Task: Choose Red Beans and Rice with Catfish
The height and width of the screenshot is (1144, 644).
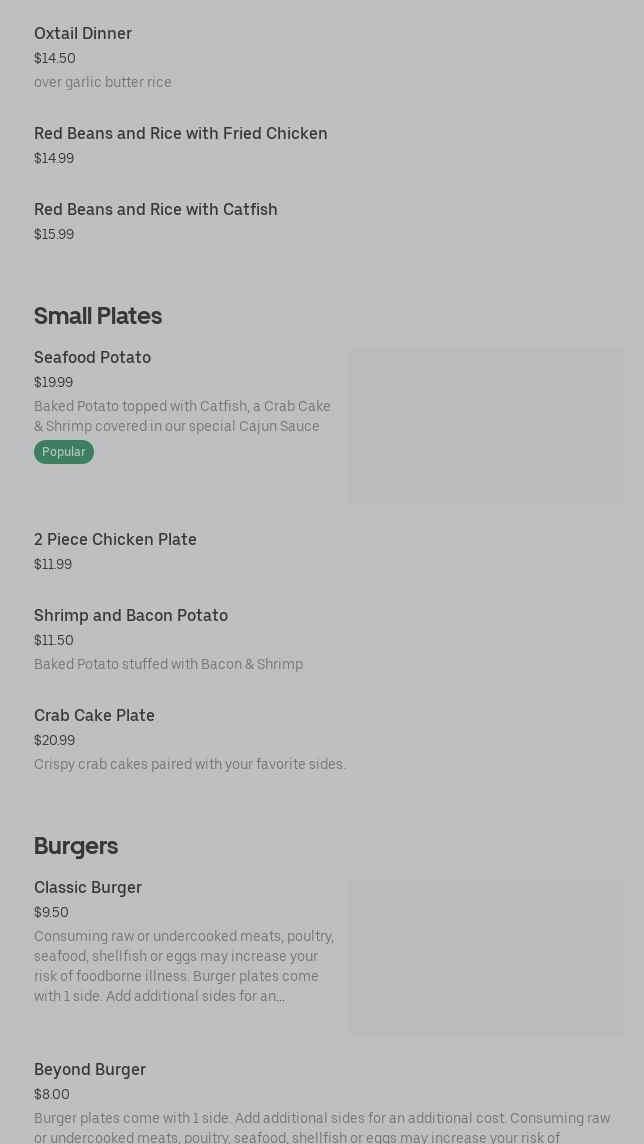Action: pos(156,210)
